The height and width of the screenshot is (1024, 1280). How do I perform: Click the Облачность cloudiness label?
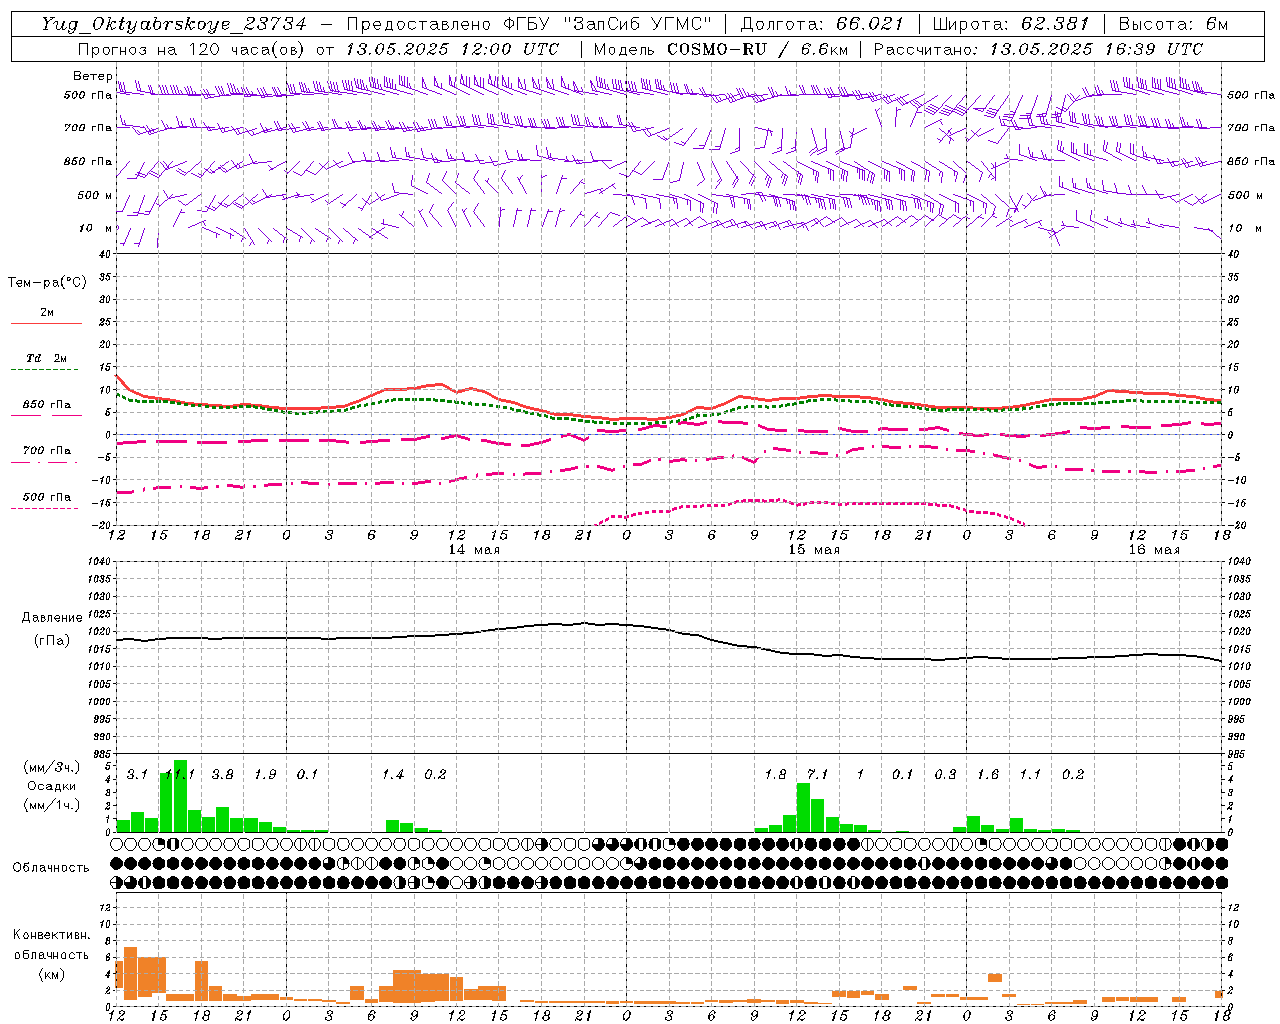[51, 868]
